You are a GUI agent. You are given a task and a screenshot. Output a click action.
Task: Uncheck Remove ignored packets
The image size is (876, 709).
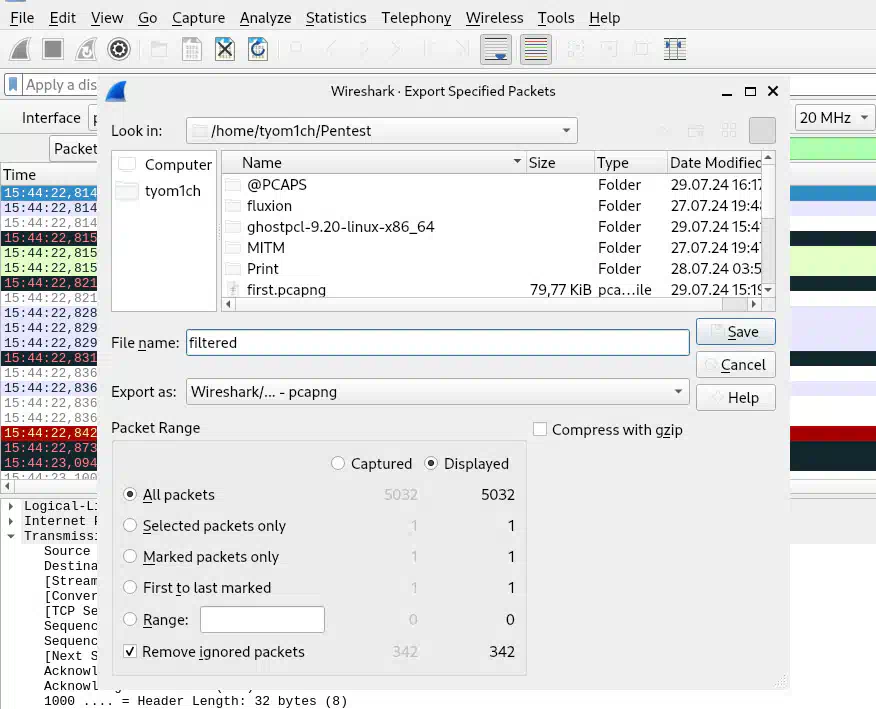(130, 651)
